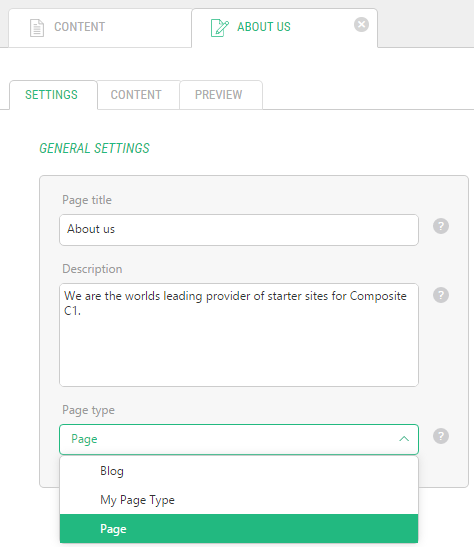Click into the Description text area
The height and width of the screenshot is (547, 474).
pos(239,335)
